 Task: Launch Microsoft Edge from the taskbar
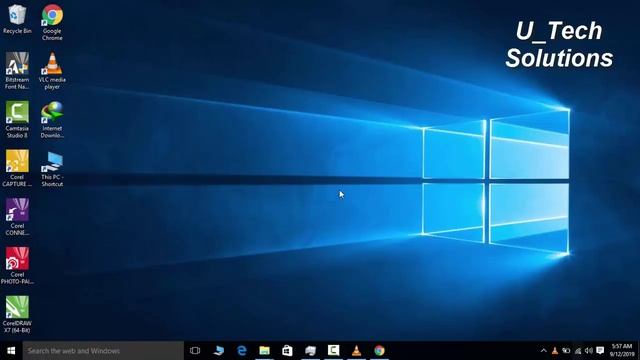(x=242, y=351)
